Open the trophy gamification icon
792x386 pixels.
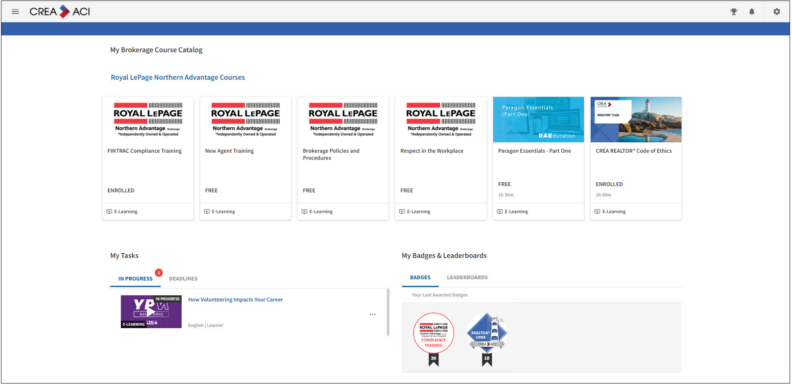733,12
